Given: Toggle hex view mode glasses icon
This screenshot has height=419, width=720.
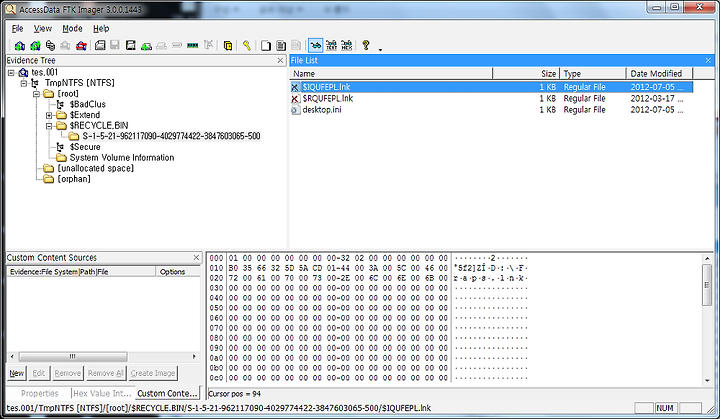Looking at the screenshot, I should pyautogui.click(x=347, y=45).
